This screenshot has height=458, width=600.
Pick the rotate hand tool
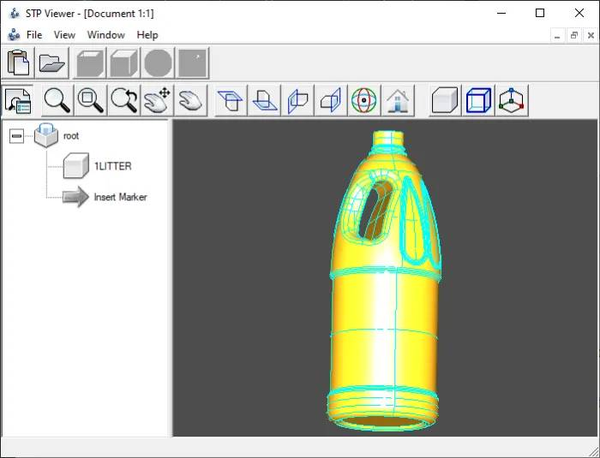point(191,101)
